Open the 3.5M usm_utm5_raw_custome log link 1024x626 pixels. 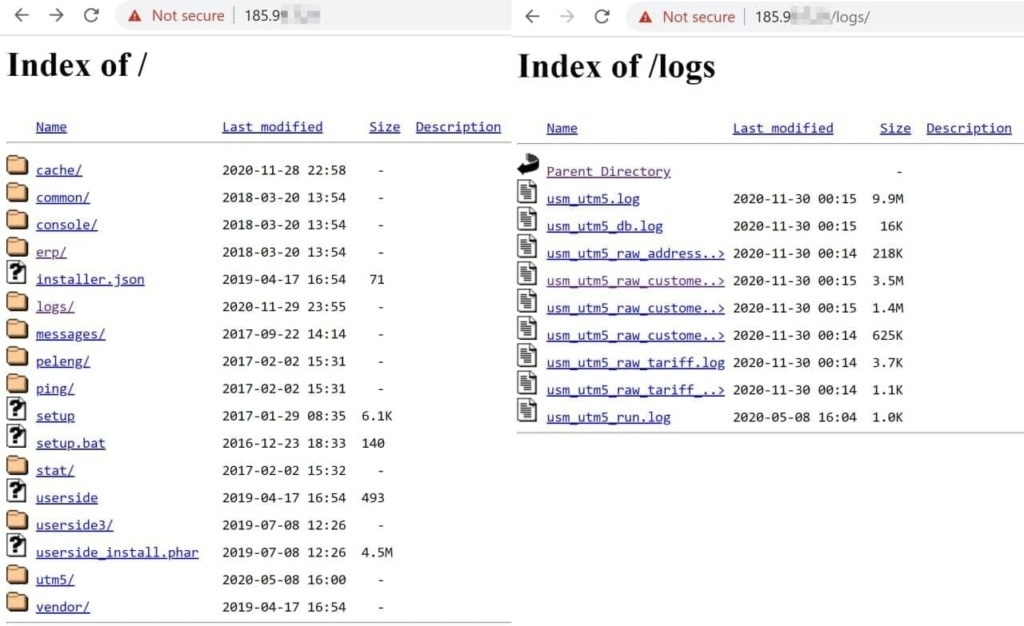pos(635,281)
